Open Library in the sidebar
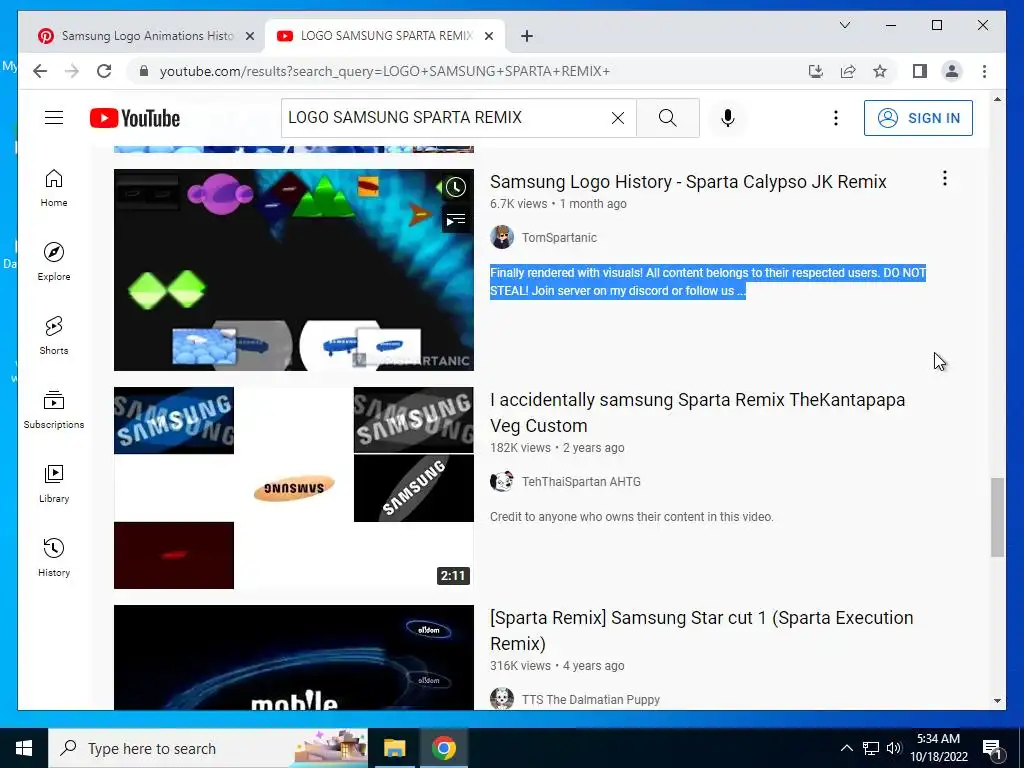1024x768 pixels. [x=54, y=483]
